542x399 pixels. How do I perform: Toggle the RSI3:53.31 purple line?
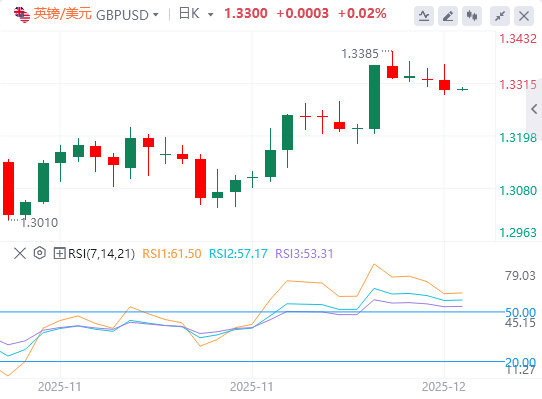point(304,253)
